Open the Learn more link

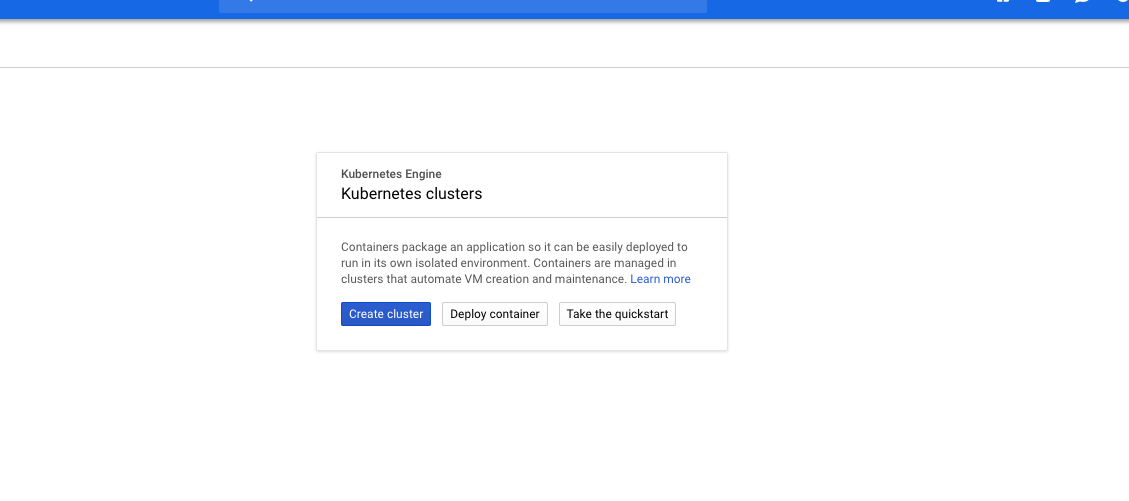(660, 279)
